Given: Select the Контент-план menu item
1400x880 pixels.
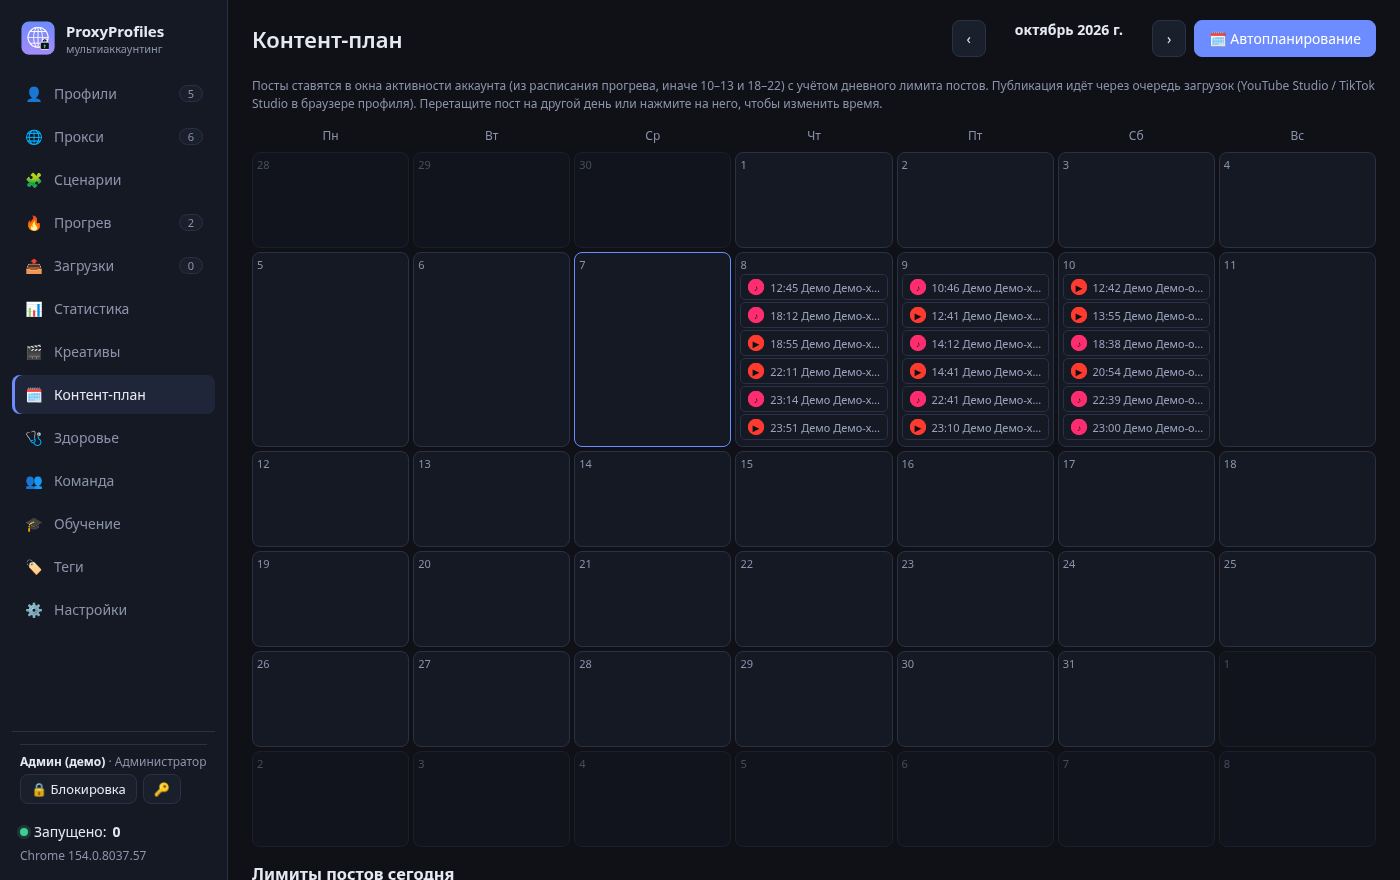Looking at the screenshot, I should pyautogui.click(x=113, y=395).
